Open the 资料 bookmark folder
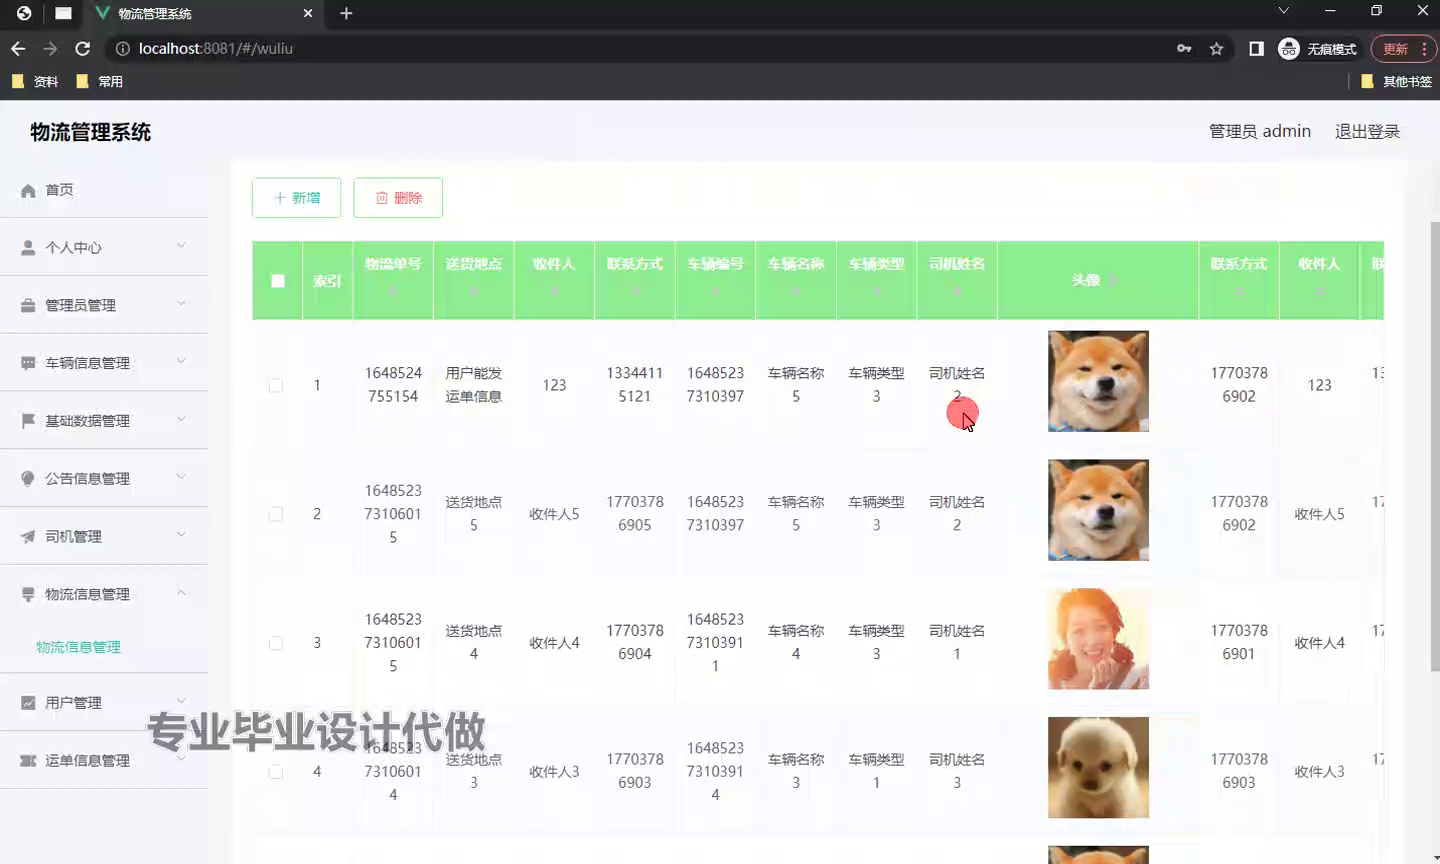This screenshot has width=1440, height=864. coord(35,81)
